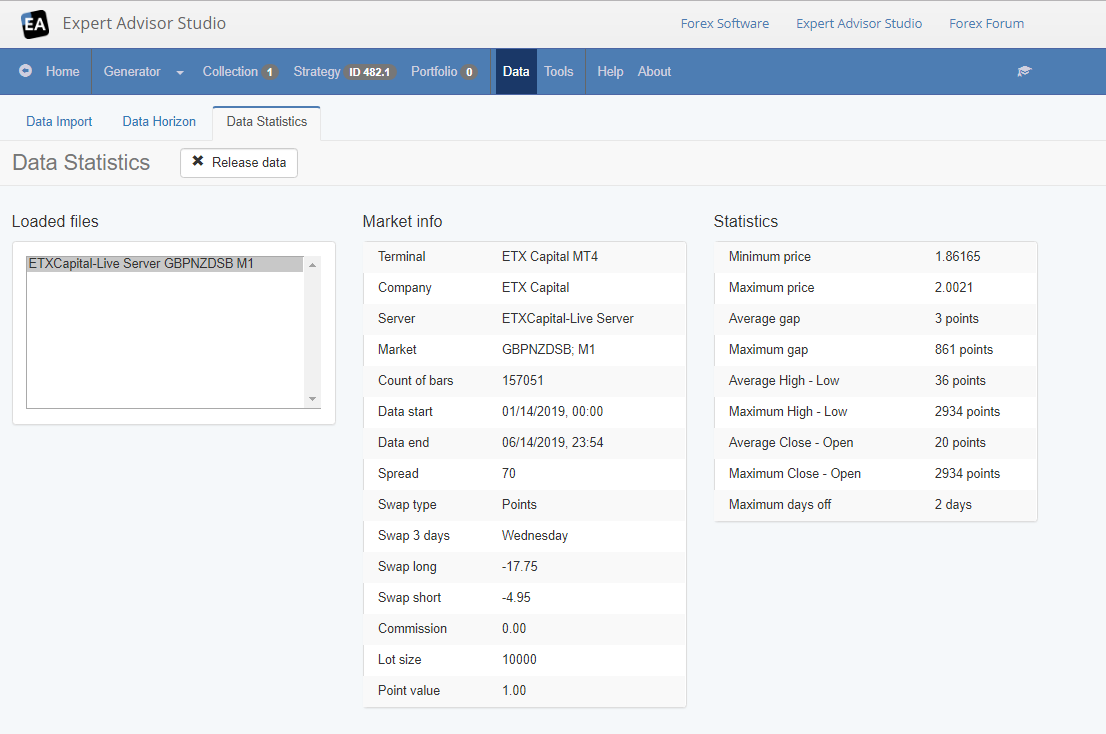Click the Maximum High - Low label
Viewport: 1106px width, 734px height.
click(788, 412)
